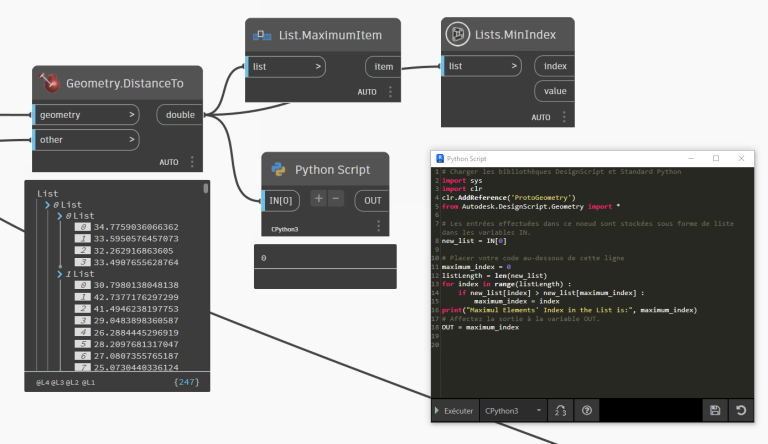Click the Python Script node logo icon

click(x=278, y=170)
